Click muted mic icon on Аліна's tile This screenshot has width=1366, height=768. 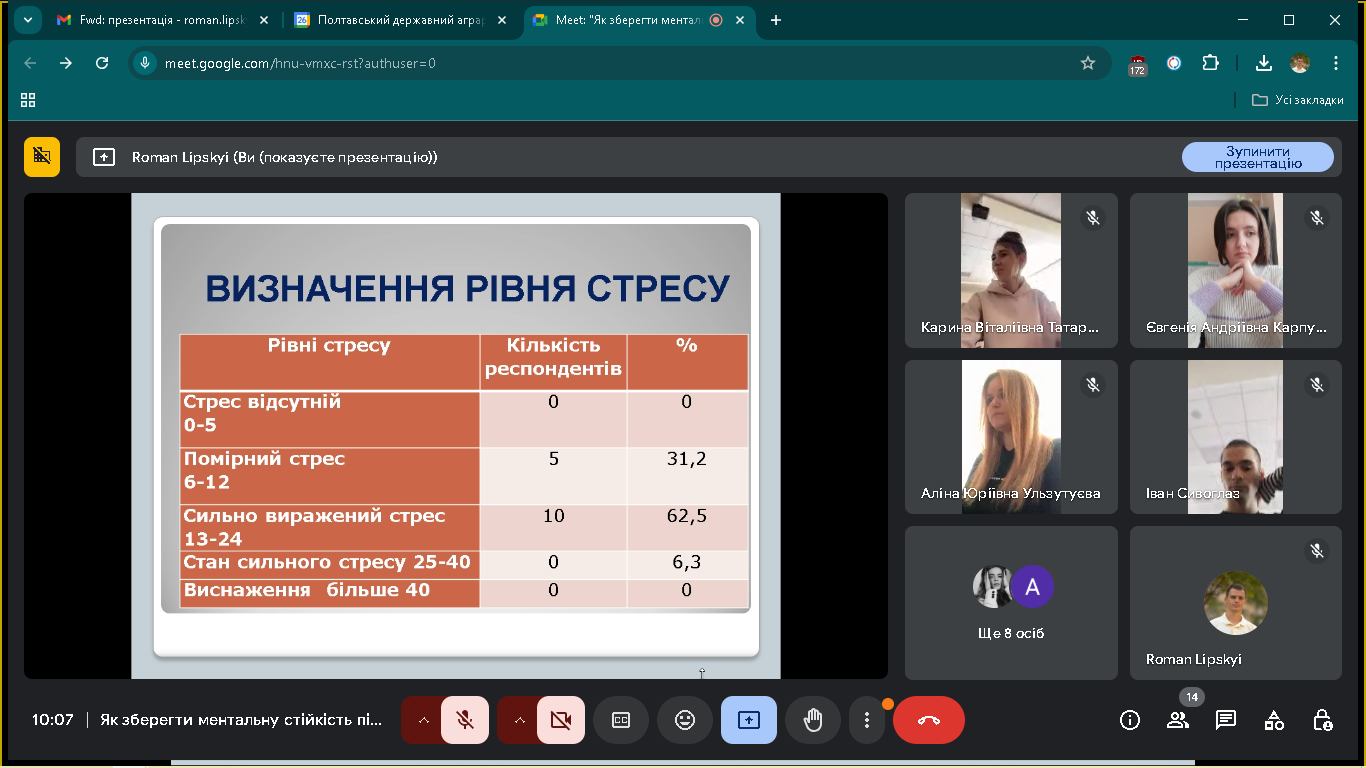click(x=1093, y=384)
